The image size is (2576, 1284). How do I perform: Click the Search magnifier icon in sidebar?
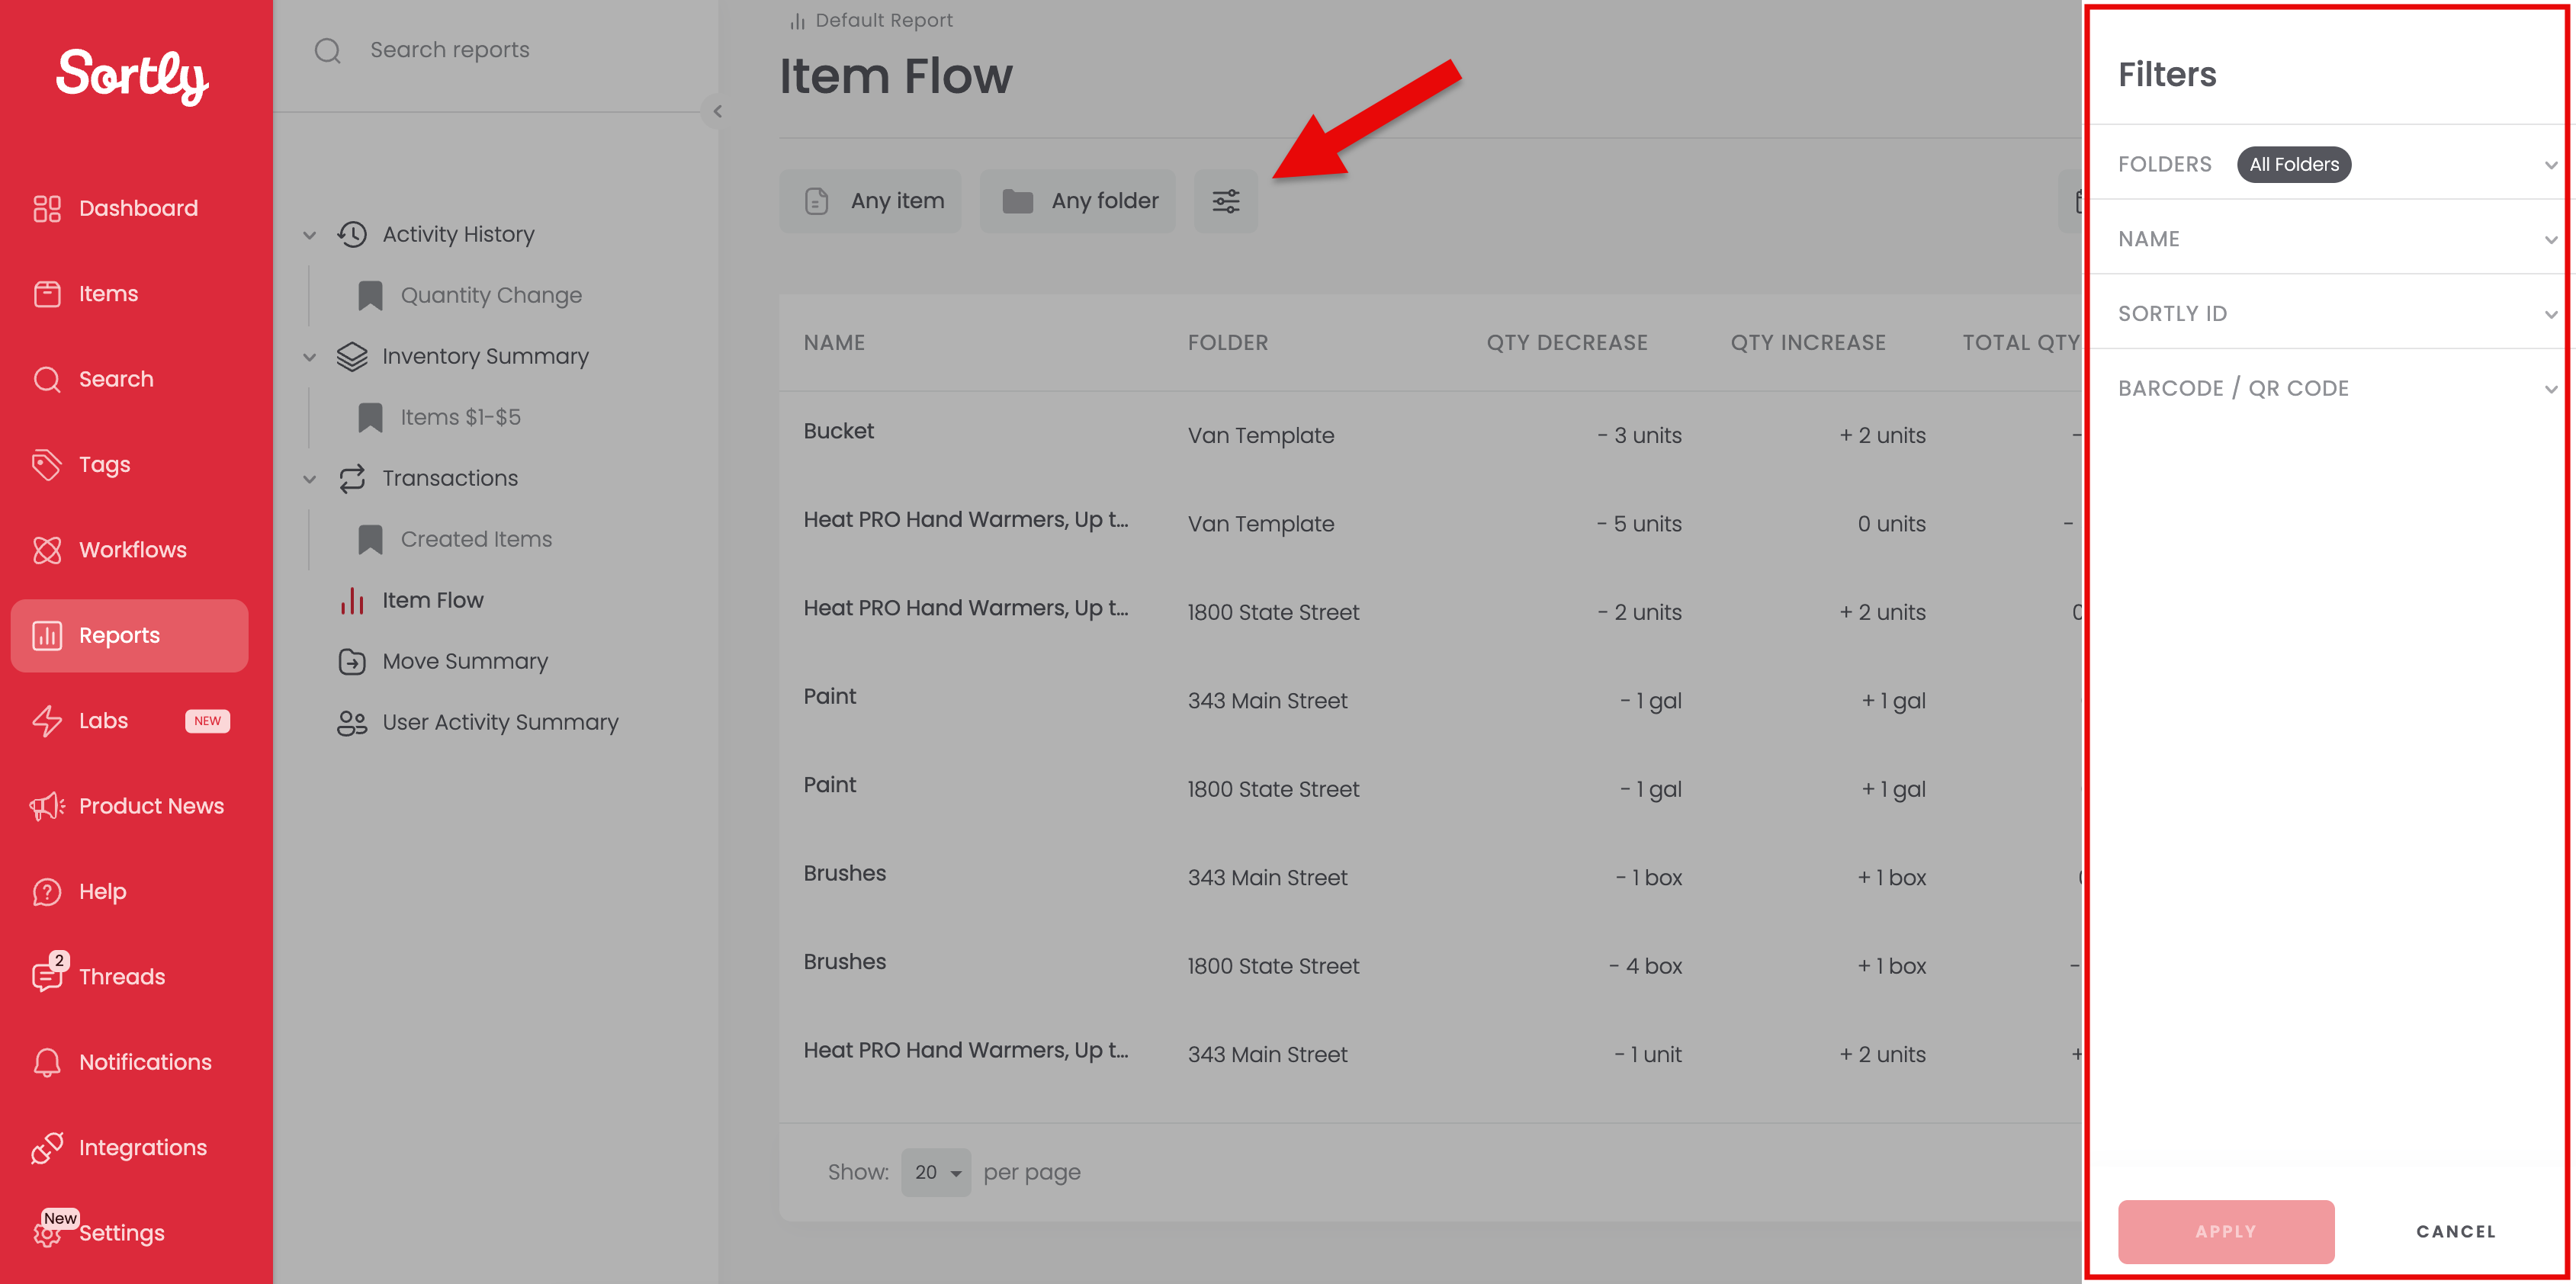click(x=47, y=379)
